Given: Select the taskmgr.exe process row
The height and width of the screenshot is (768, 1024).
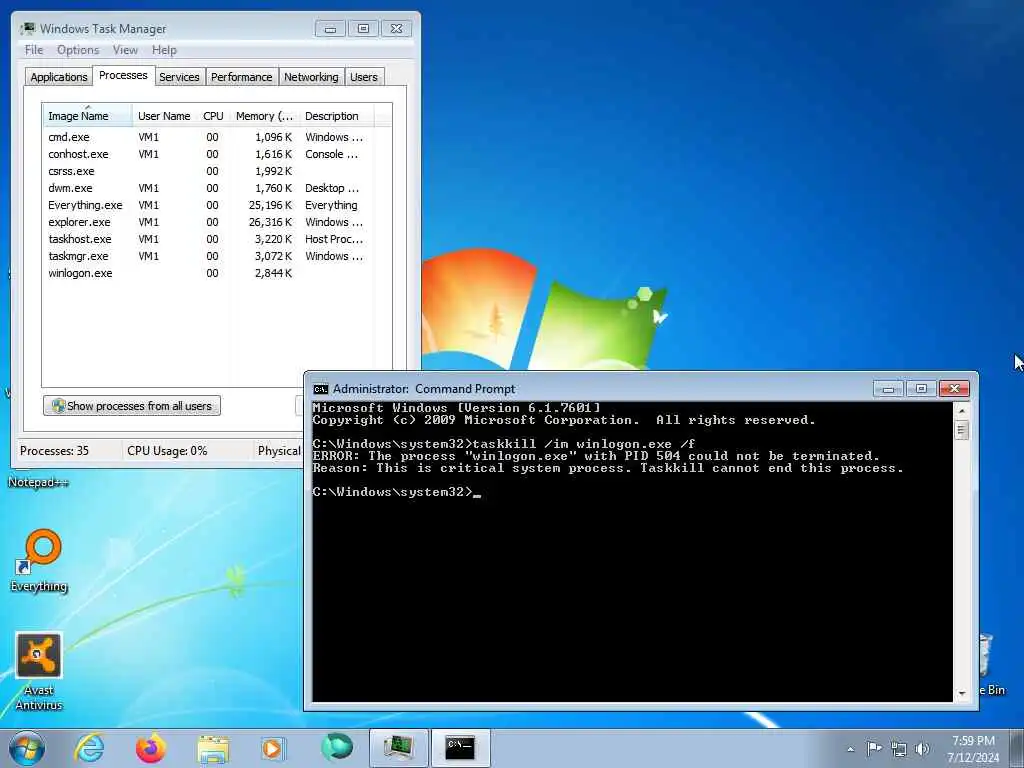Looking at the screenshot, I should (209, 256).
